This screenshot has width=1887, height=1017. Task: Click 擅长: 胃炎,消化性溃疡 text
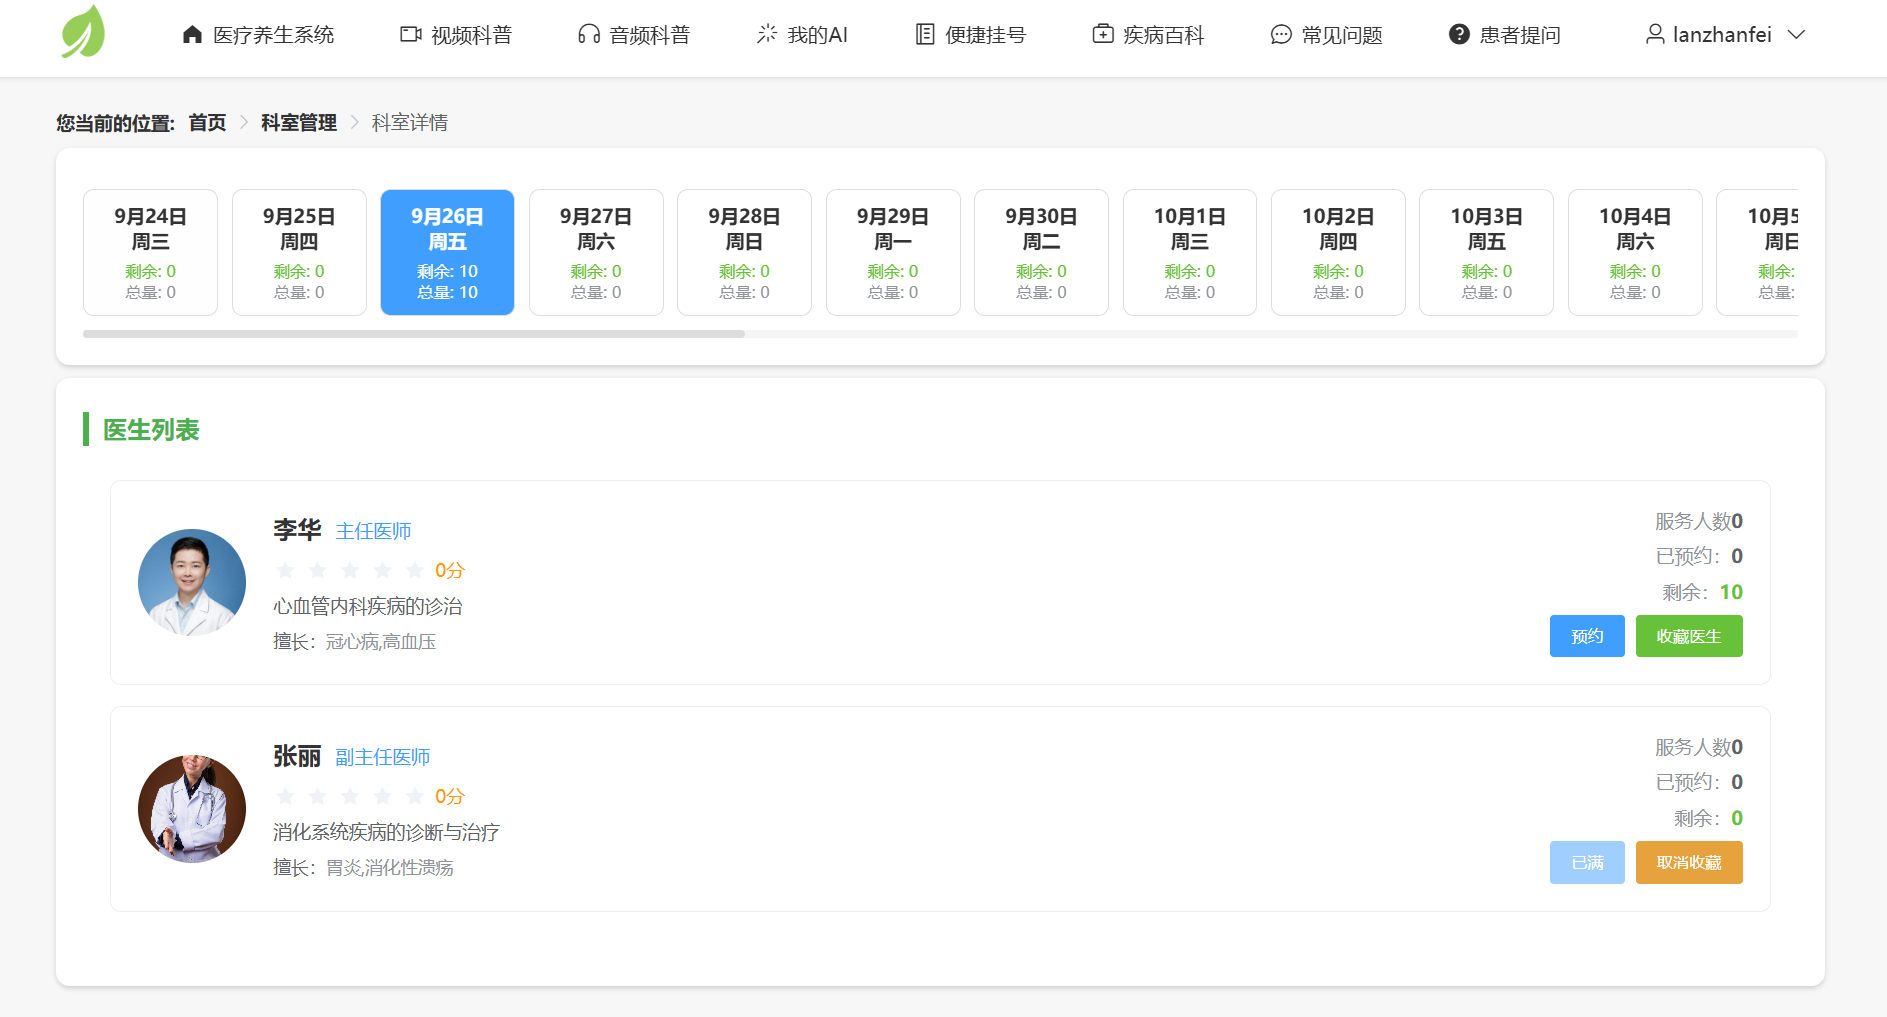tap(363, 868)
